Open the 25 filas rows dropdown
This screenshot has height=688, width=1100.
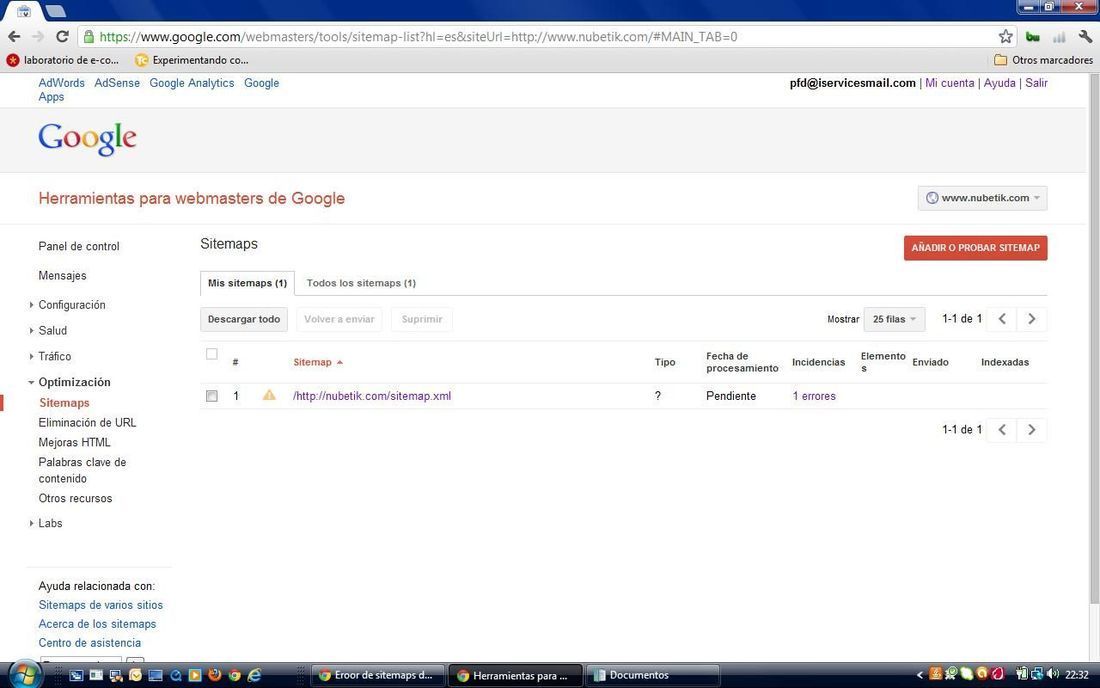coord(894,319)
